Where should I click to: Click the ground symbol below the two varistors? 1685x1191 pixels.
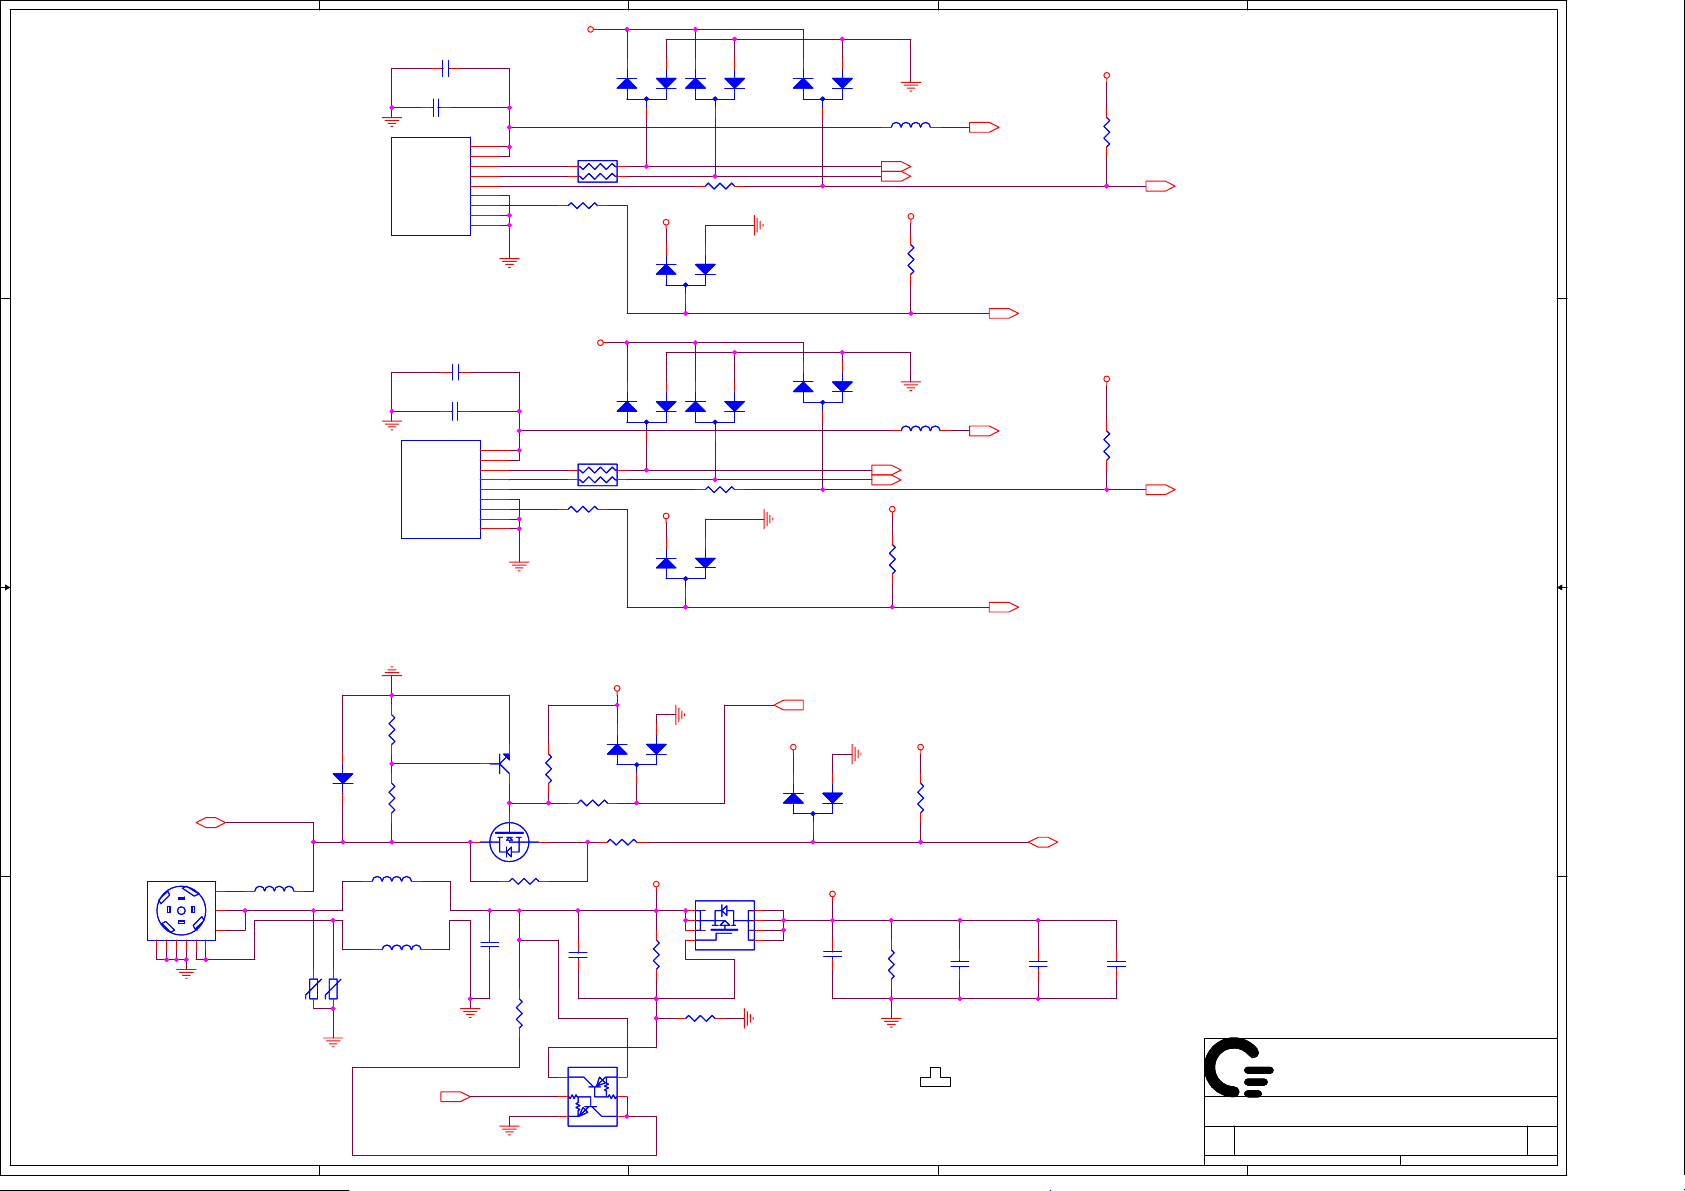333,1040
